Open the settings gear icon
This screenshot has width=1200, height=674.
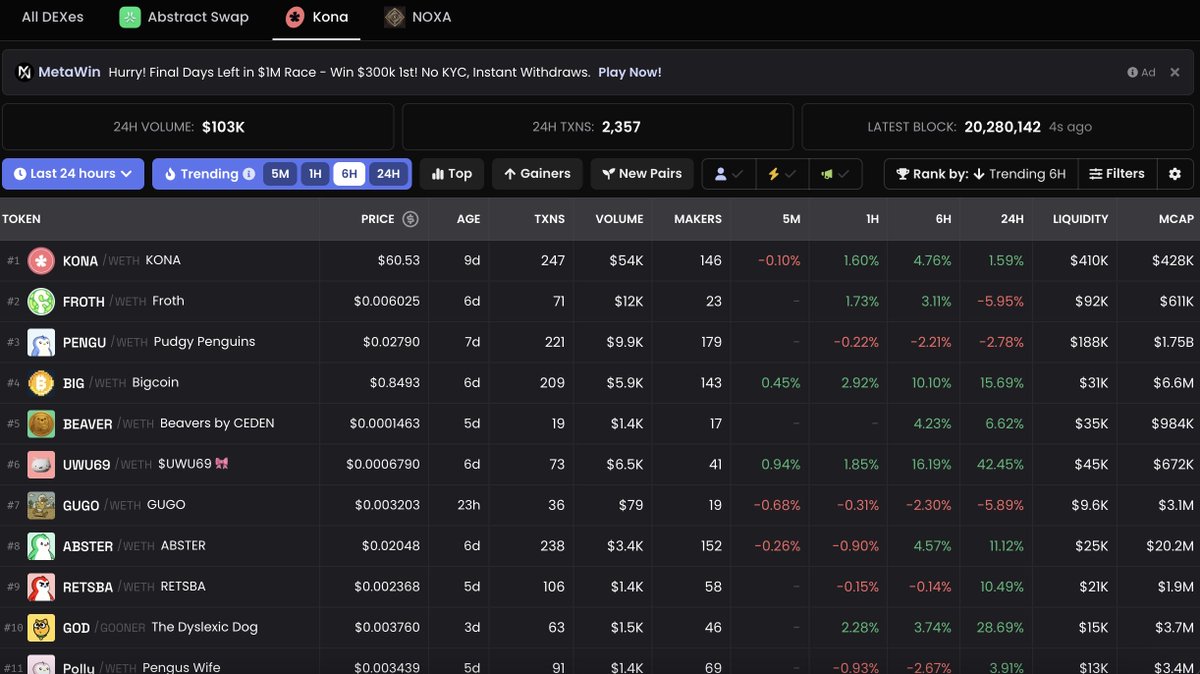tap(1175, 174)
